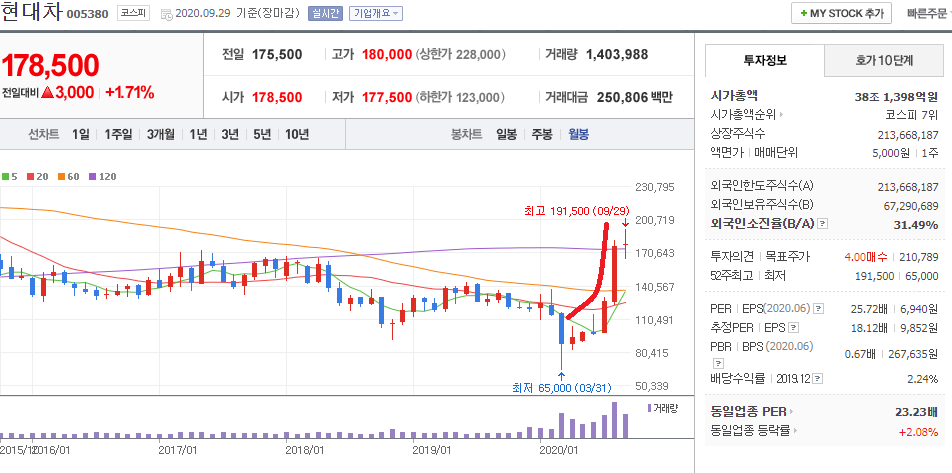Viewport: 952px width, 473px height.
Task: Click 4.00매수 investment opinion value
Action: (866, 257)
